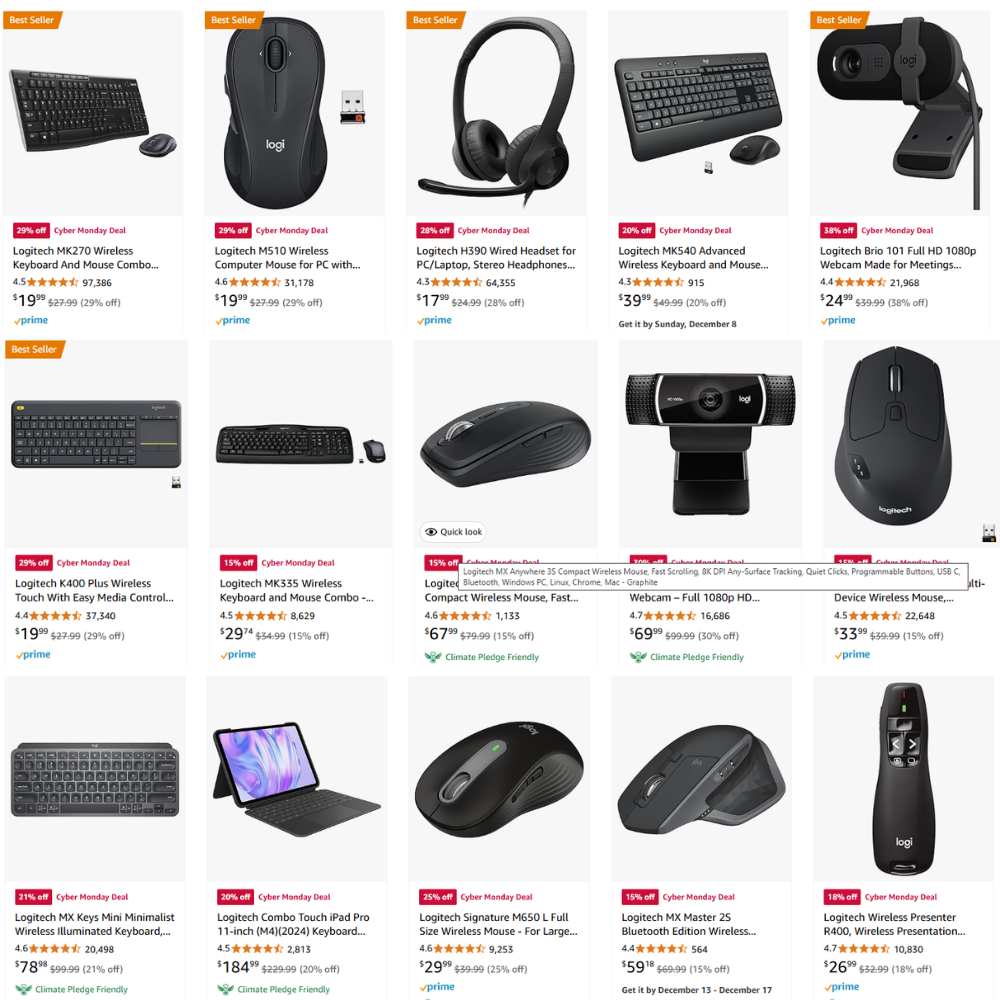The height and width of the screenshot is (1000, 1000).
Task: Click the MX Master 2S mouse image
Action: click(x=702, y=779)
